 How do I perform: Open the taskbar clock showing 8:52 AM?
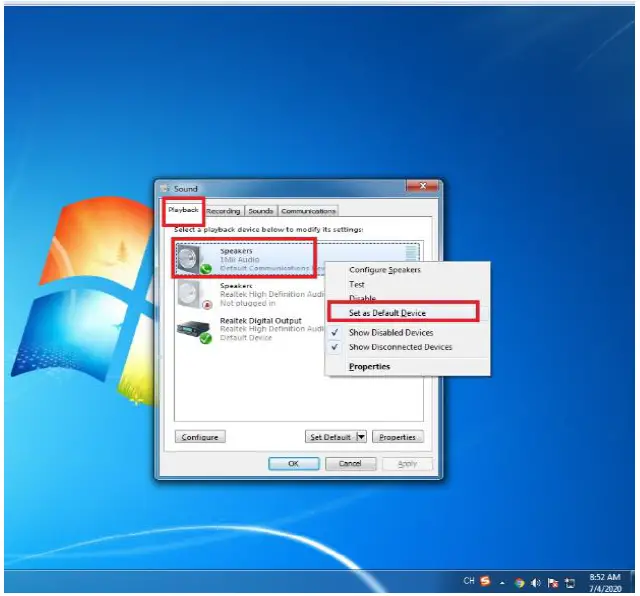pyautogui.click(x=605, y=583)
